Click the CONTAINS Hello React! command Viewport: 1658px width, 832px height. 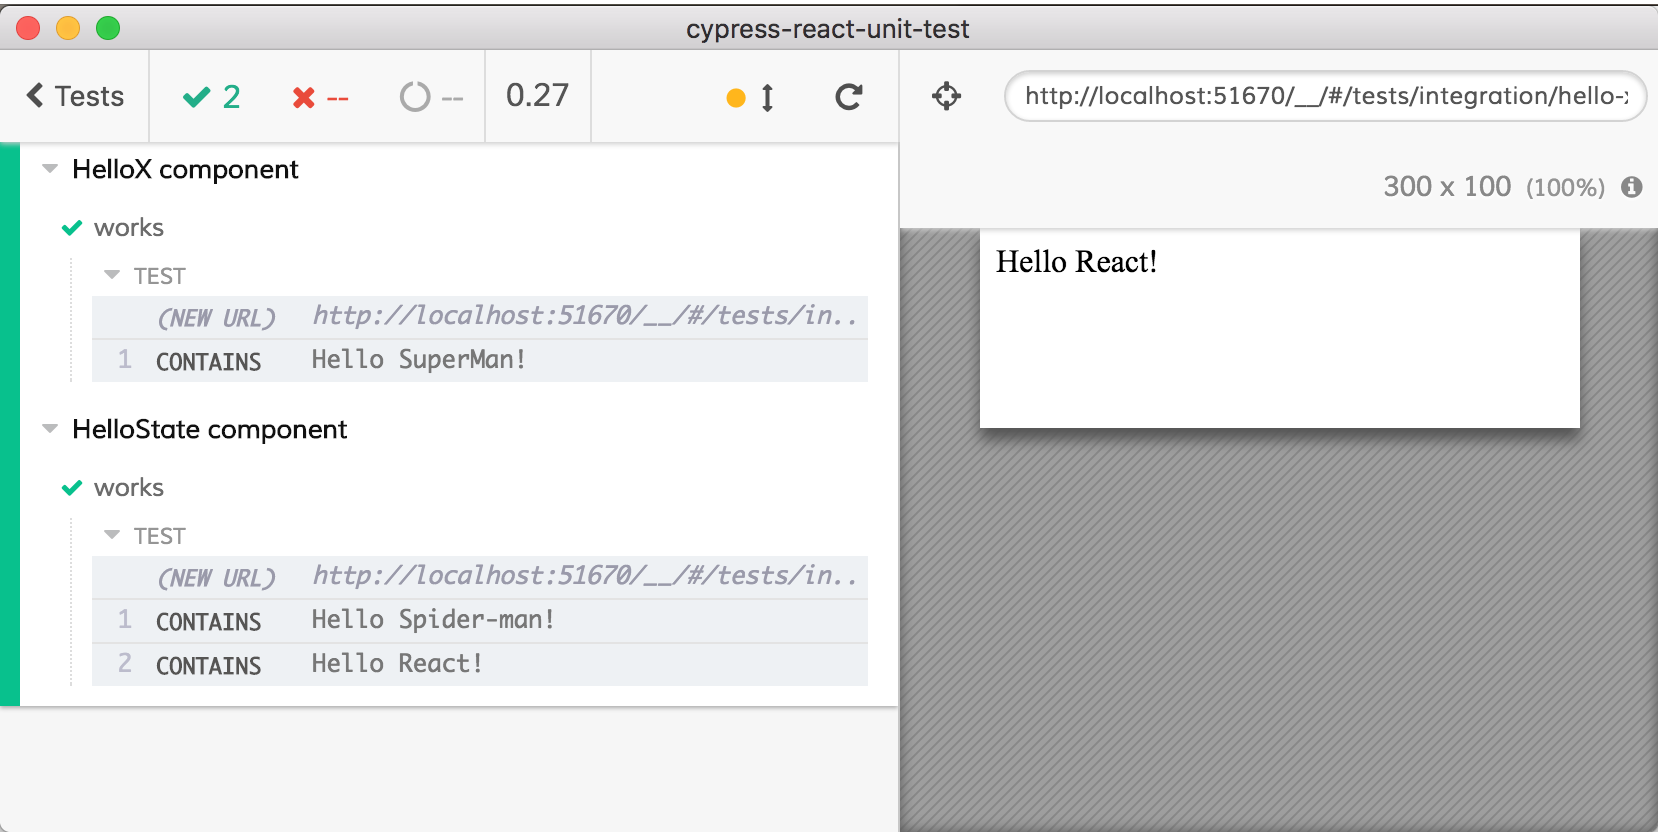click(x=480, y=665)
